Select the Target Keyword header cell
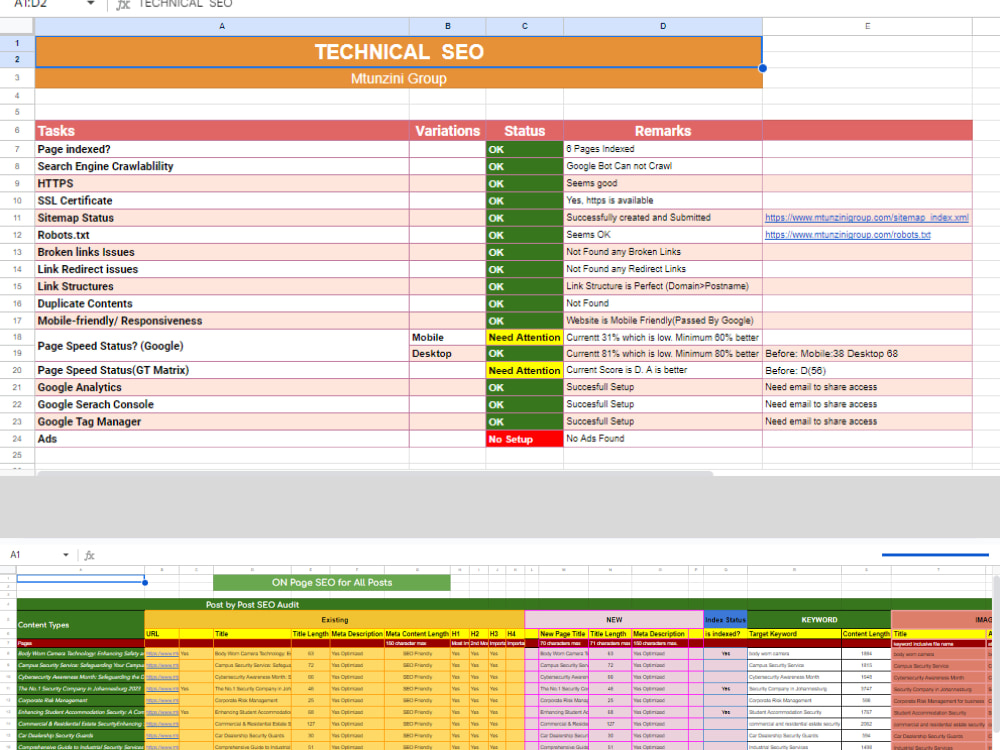The width and height of the screenshot is (1000, 750). [794, 634]
